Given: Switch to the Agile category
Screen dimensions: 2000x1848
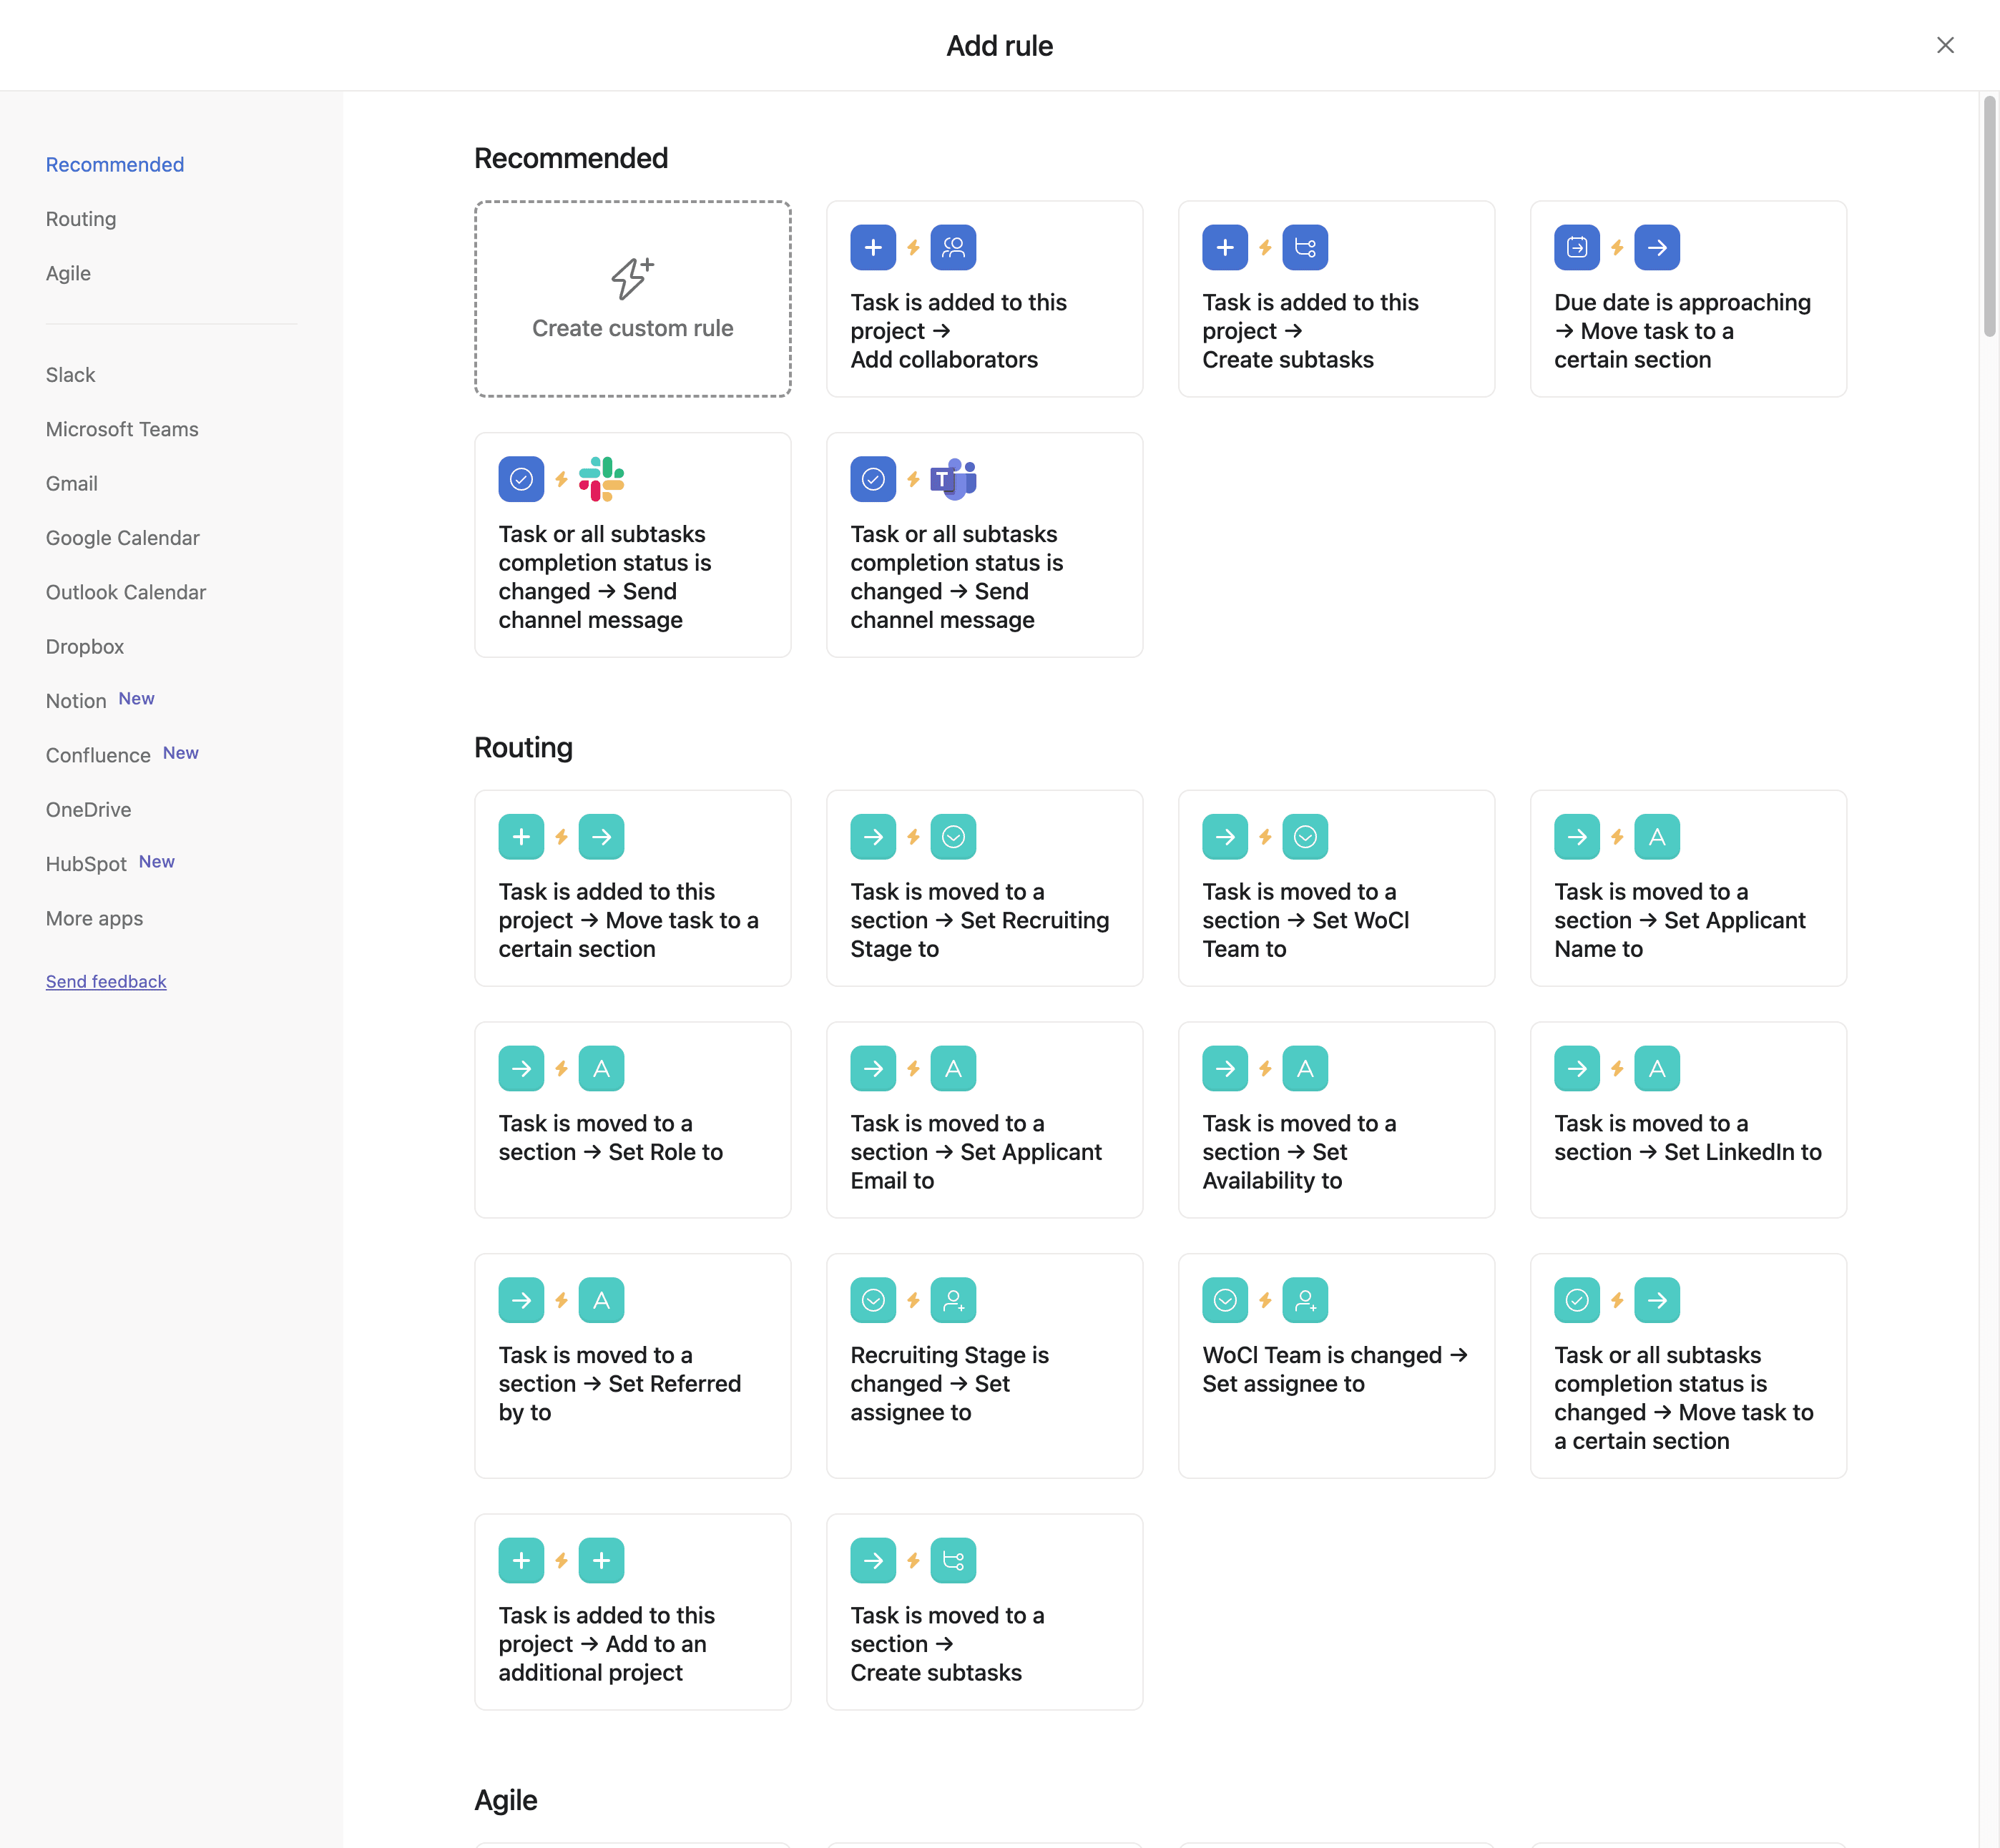Looking at the screenshot, I should [68, 273].
